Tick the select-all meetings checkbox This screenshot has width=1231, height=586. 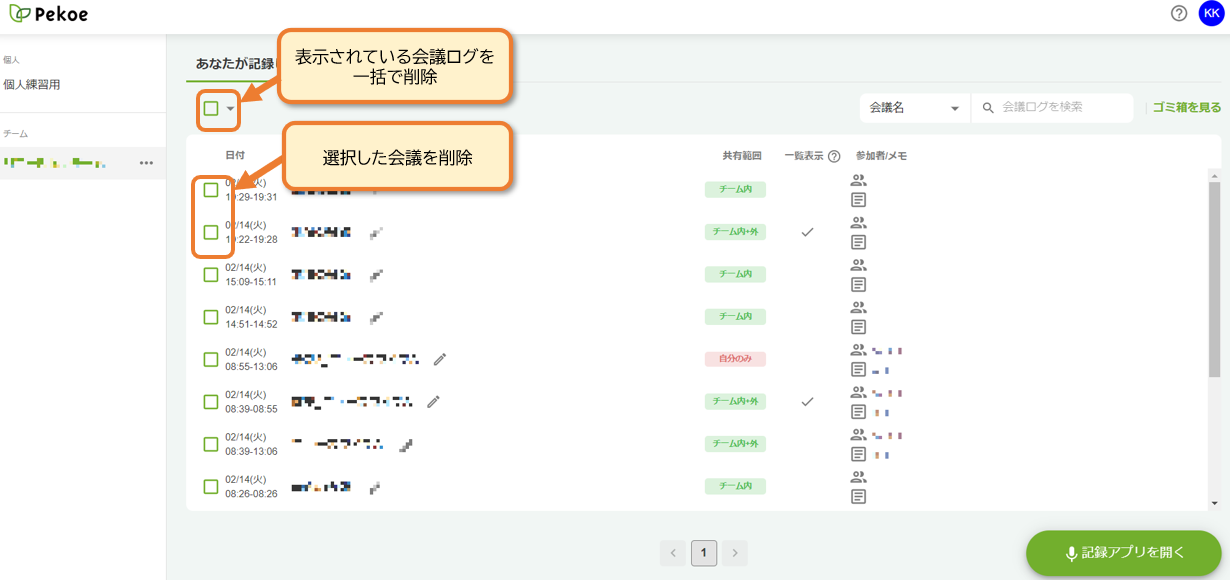(x=211, y=108)
